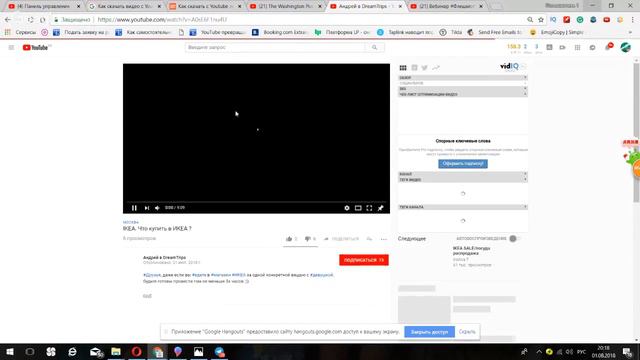This screenshot has height=360, width=640.
Task: Open the IKEA SALE suggested video
Action: 471,251
